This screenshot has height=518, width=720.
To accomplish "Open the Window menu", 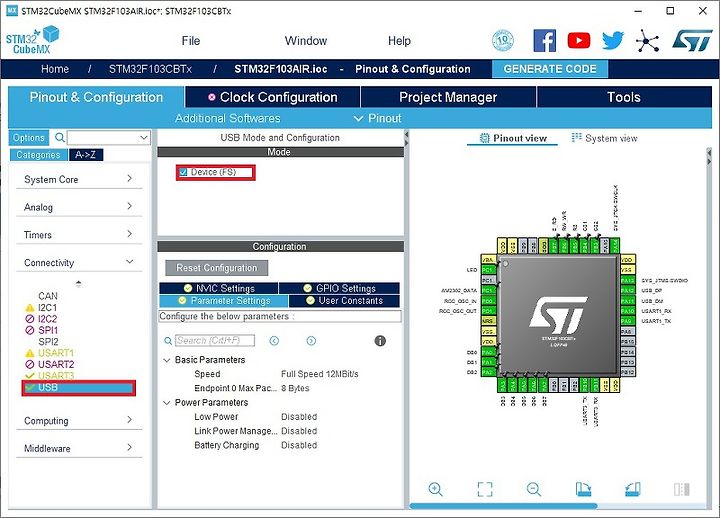I will (x=306, y=41).
